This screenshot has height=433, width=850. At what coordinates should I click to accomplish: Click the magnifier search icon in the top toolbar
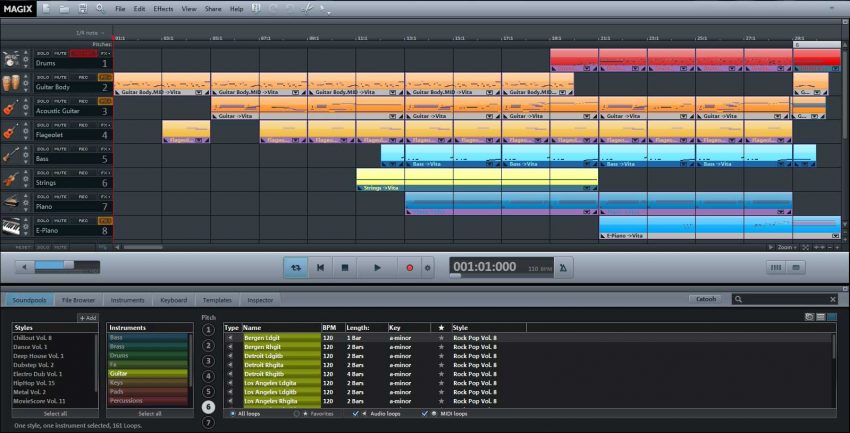pyautogui.click(x=100, y=8)
